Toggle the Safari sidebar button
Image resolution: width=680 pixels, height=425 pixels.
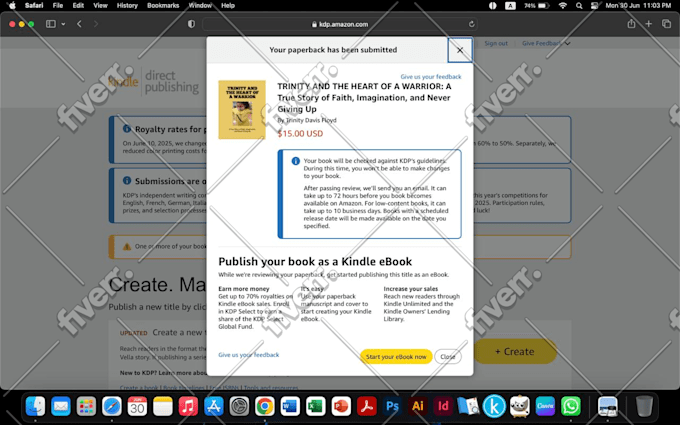coord(51,24)
